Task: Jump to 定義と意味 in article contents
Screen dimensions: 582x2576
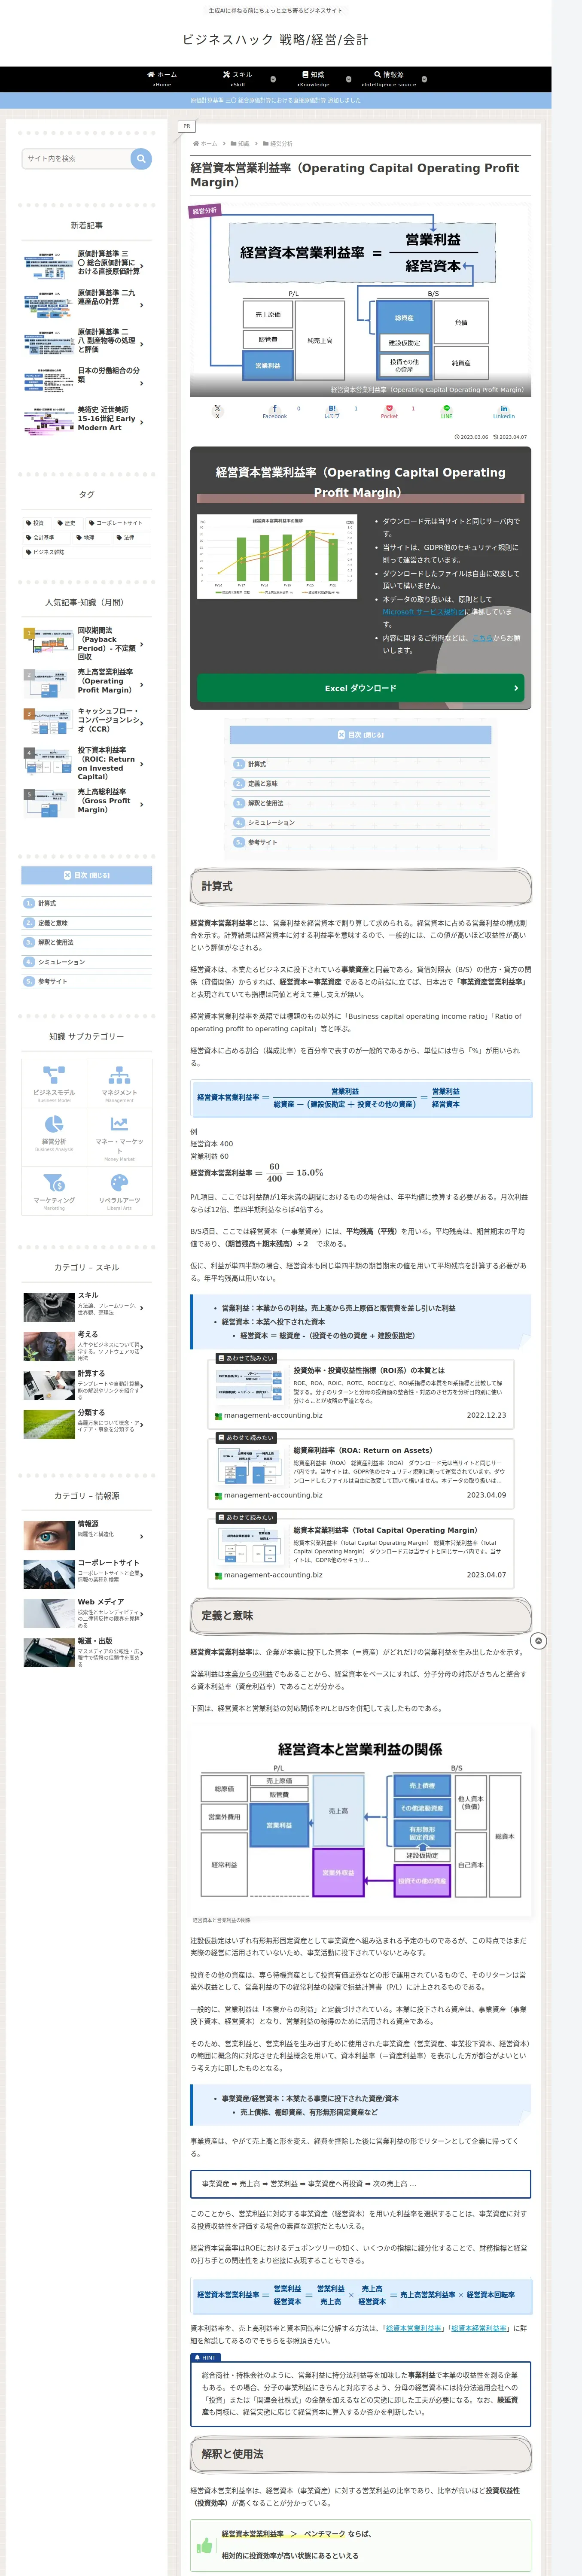Action: pos(263,783)
